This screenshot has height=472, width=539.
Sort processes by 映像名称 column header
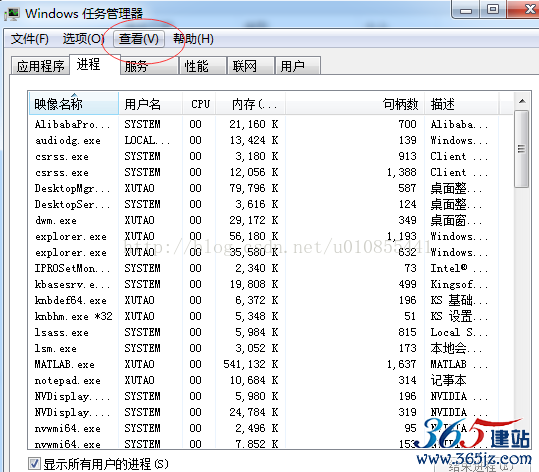point(74,104)
